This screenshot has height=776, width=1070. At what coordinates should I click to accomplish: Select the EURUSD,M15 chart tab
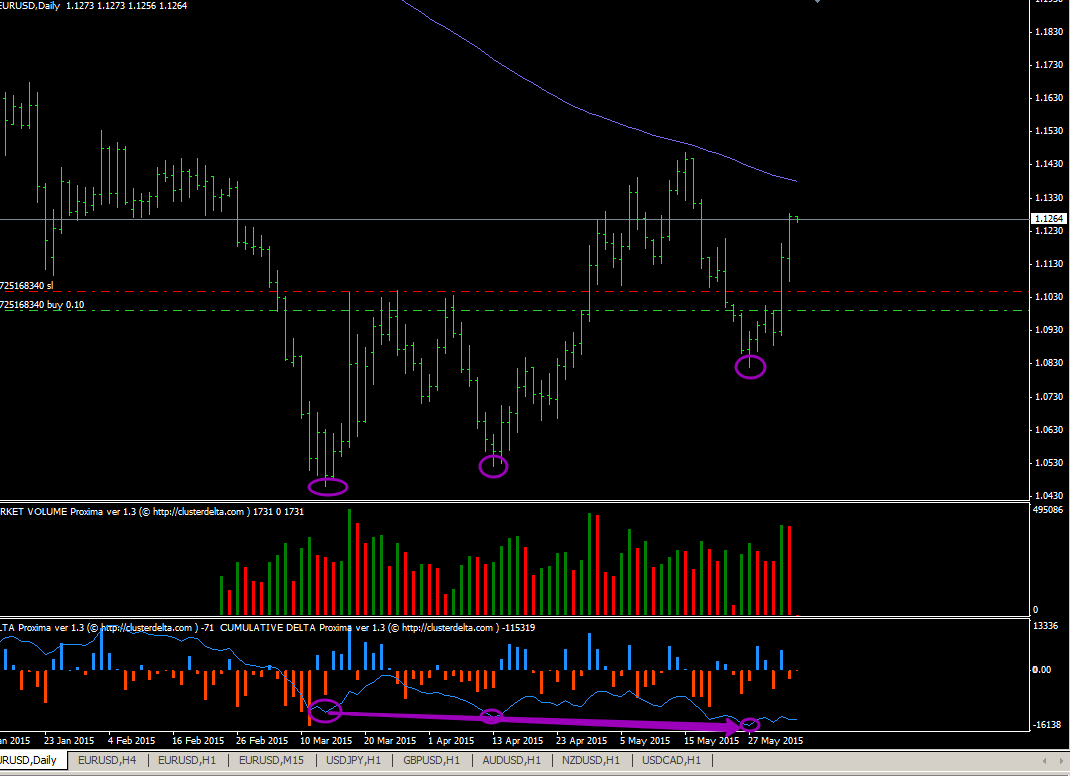tap(271, 760)
